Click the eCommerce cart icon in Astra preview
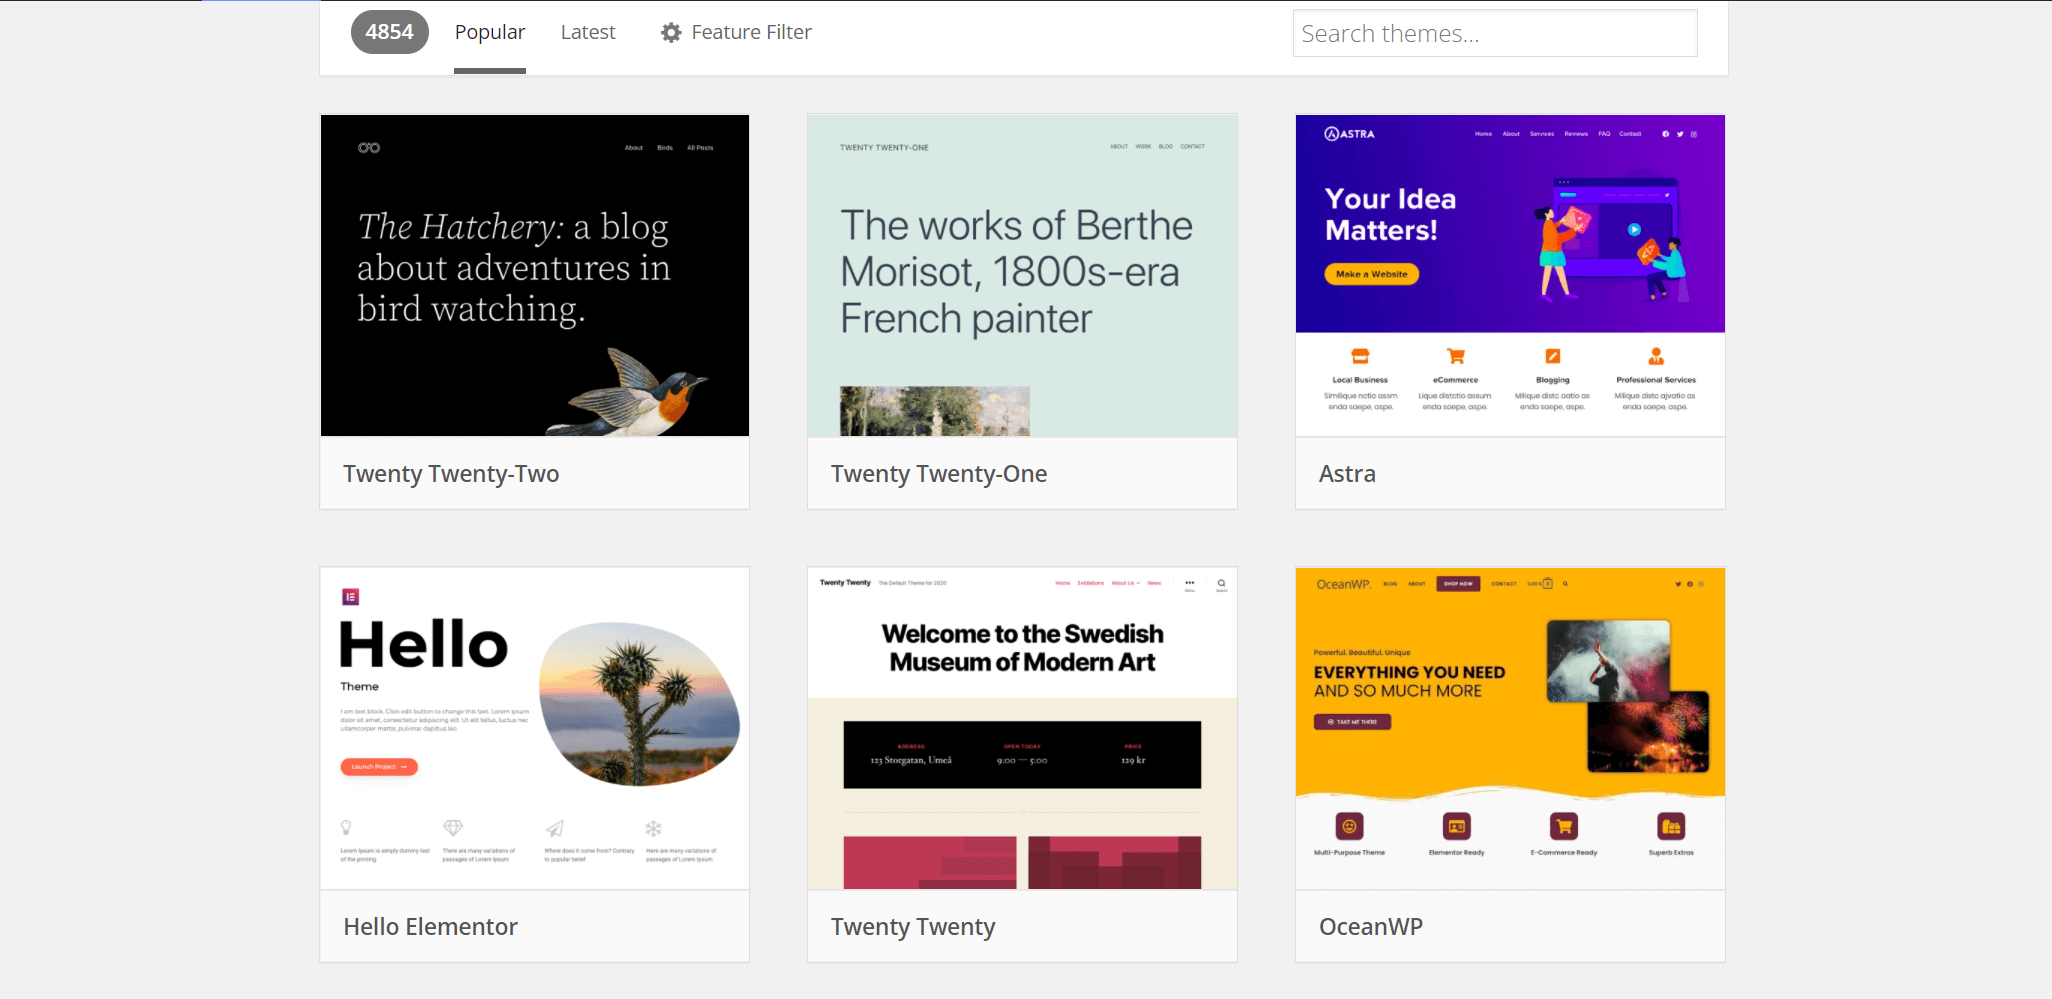Image resolution: width=2052 pixels, height=999 pixels. pos(1456,356)
